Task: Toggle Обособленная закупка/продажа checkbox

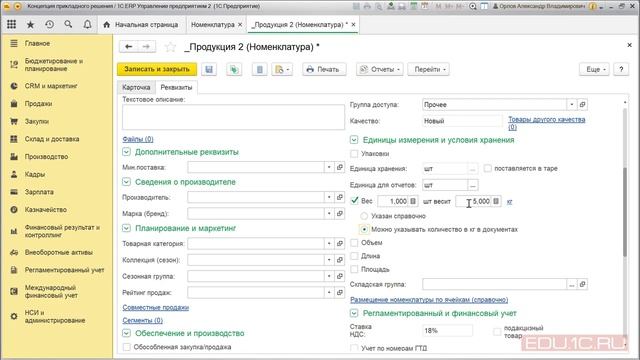Action: point(127,347)
